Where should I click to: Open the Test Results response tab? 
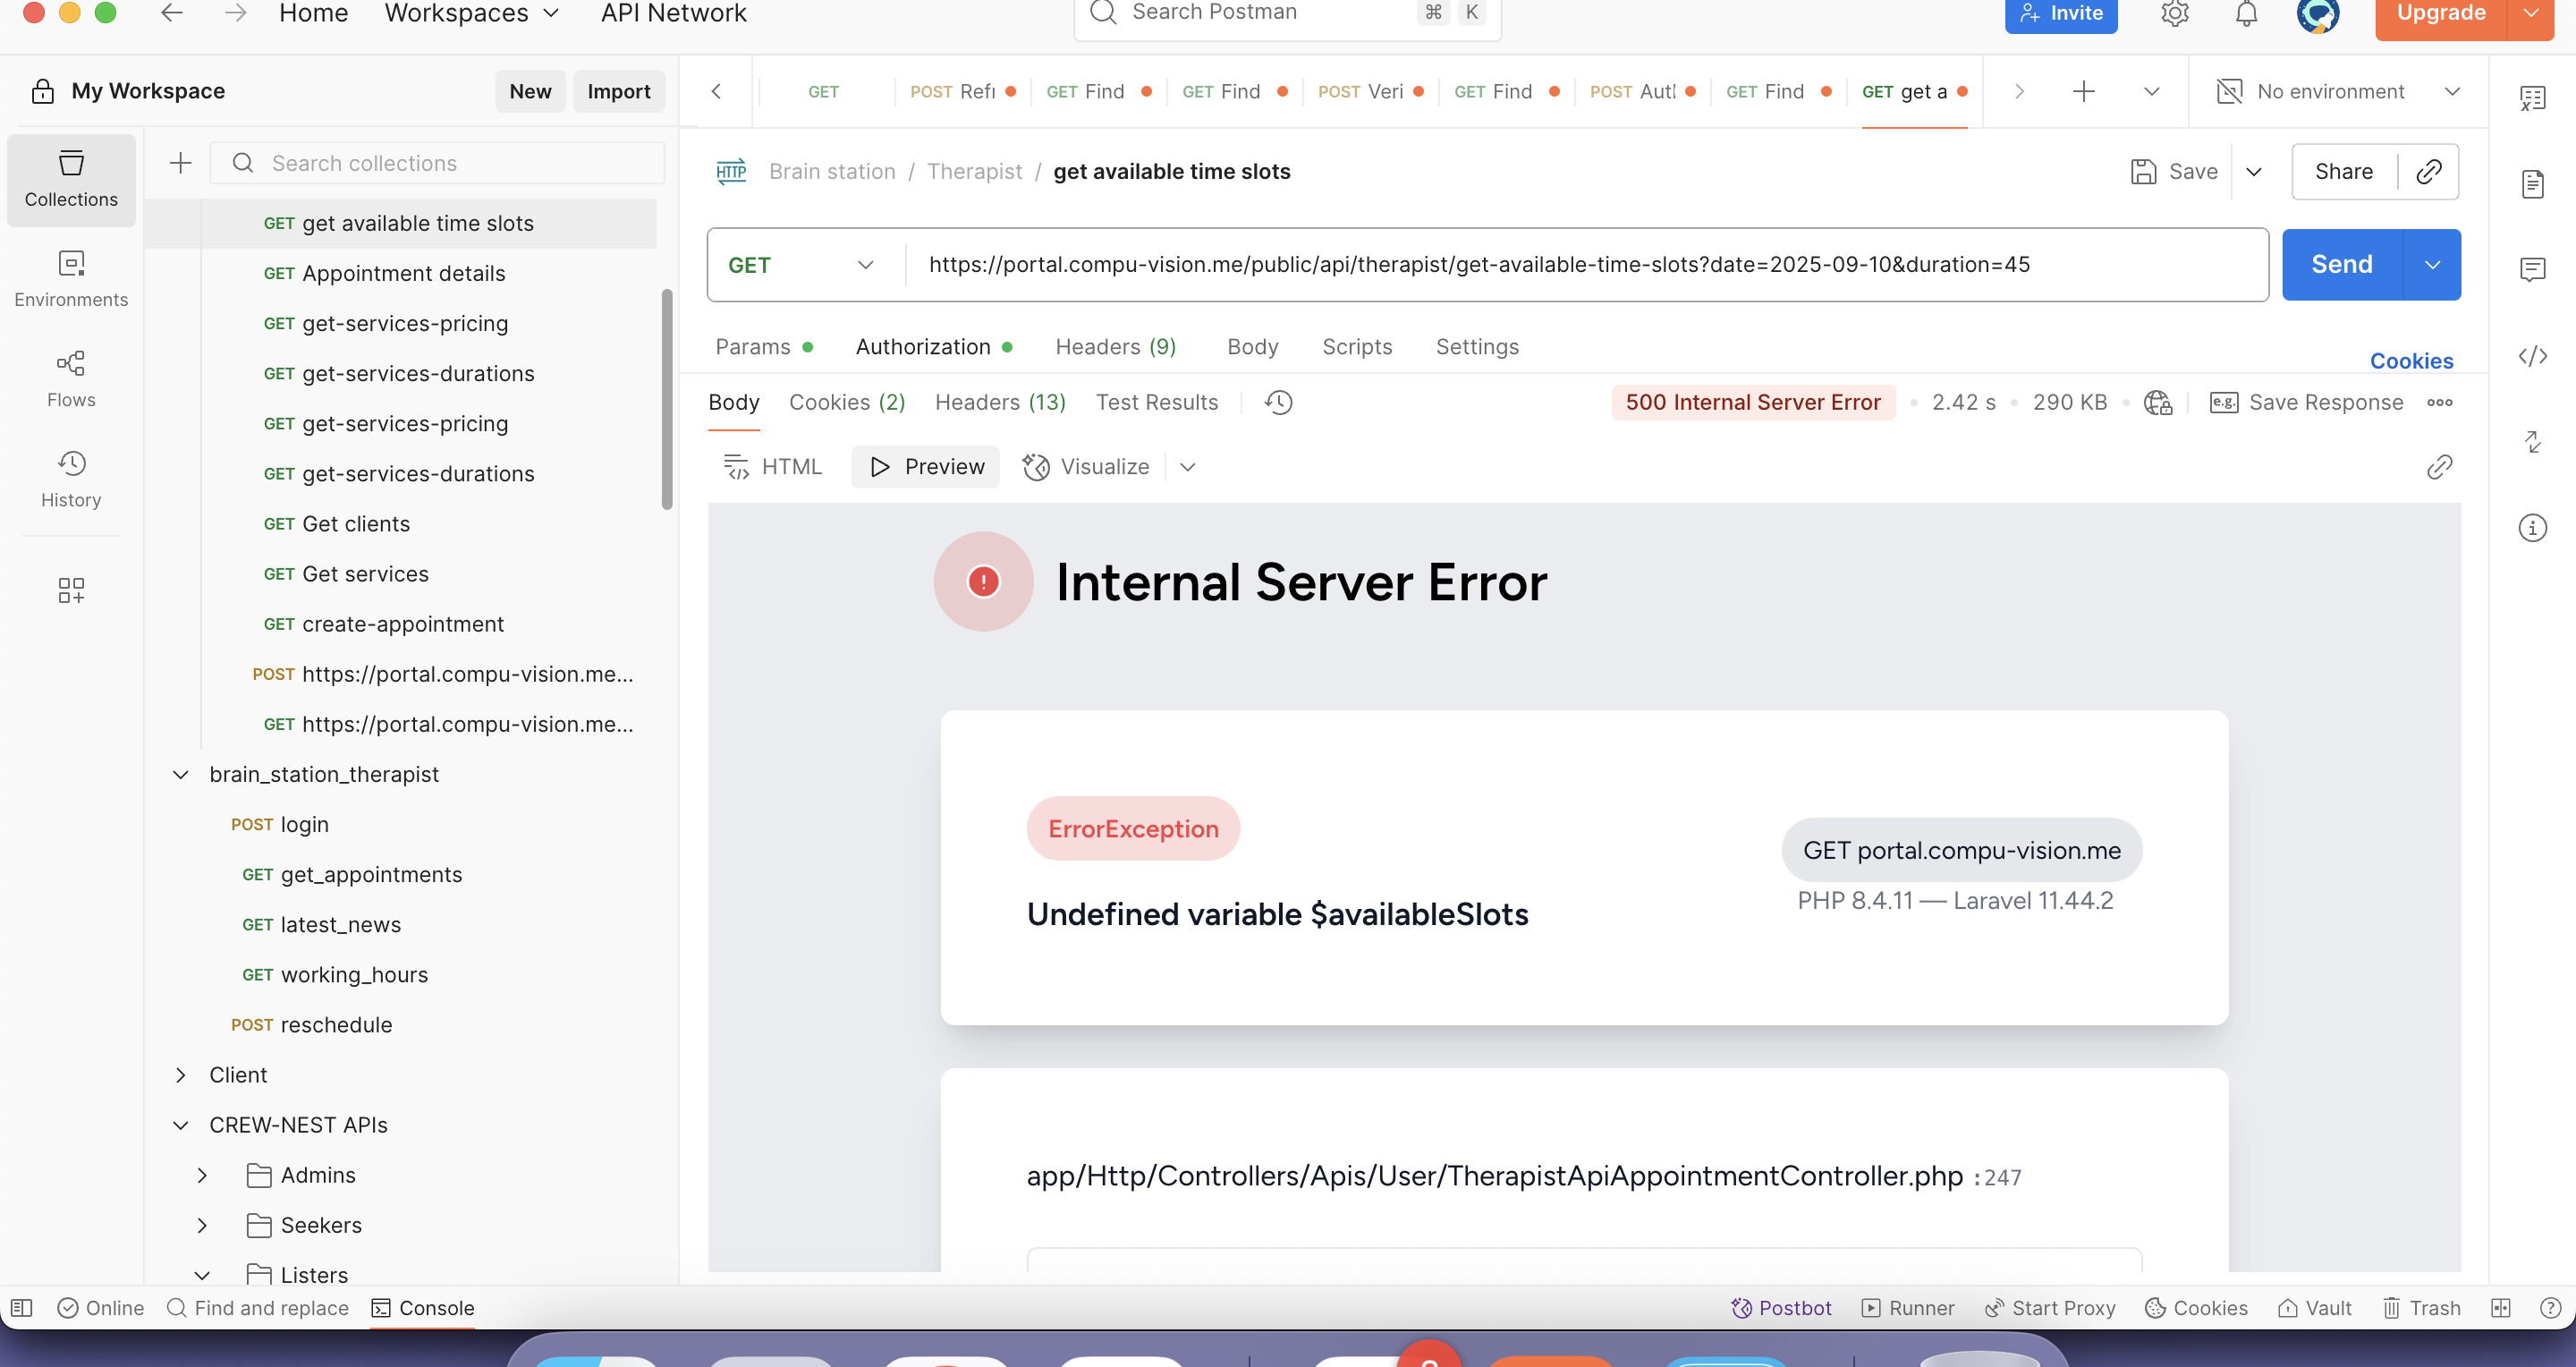click(x=1156, y=402)
